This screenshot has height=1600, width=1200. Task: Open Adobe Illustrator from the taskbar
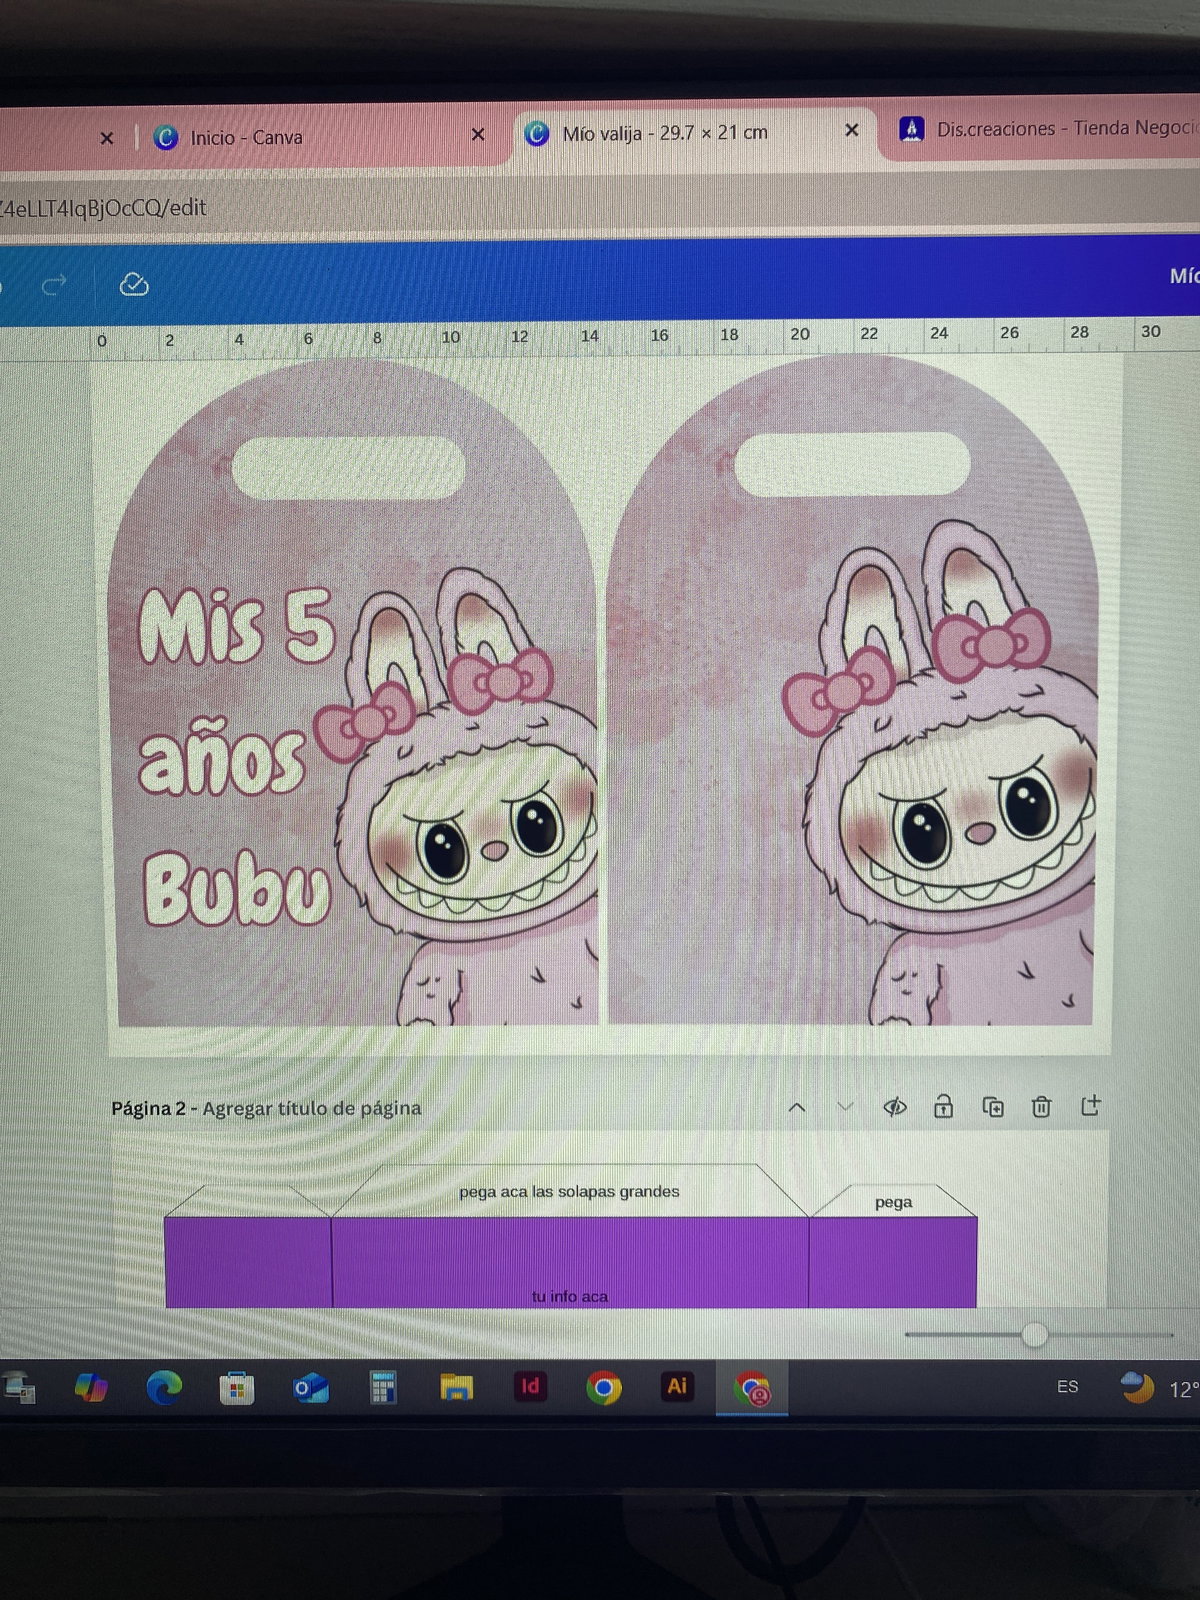pos(677,1386)
